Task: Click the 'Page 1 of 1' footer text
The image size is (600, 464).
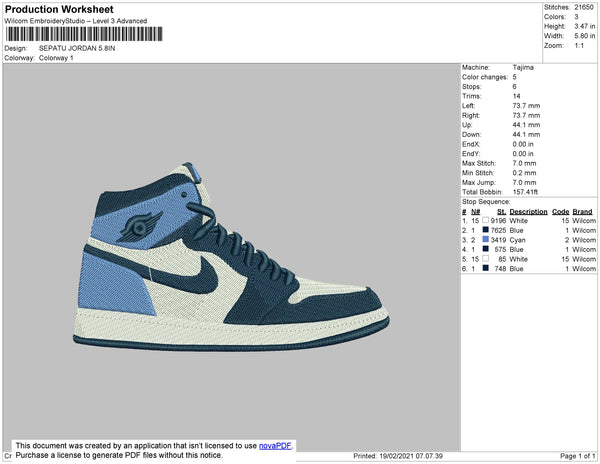Action: point(578,456)
